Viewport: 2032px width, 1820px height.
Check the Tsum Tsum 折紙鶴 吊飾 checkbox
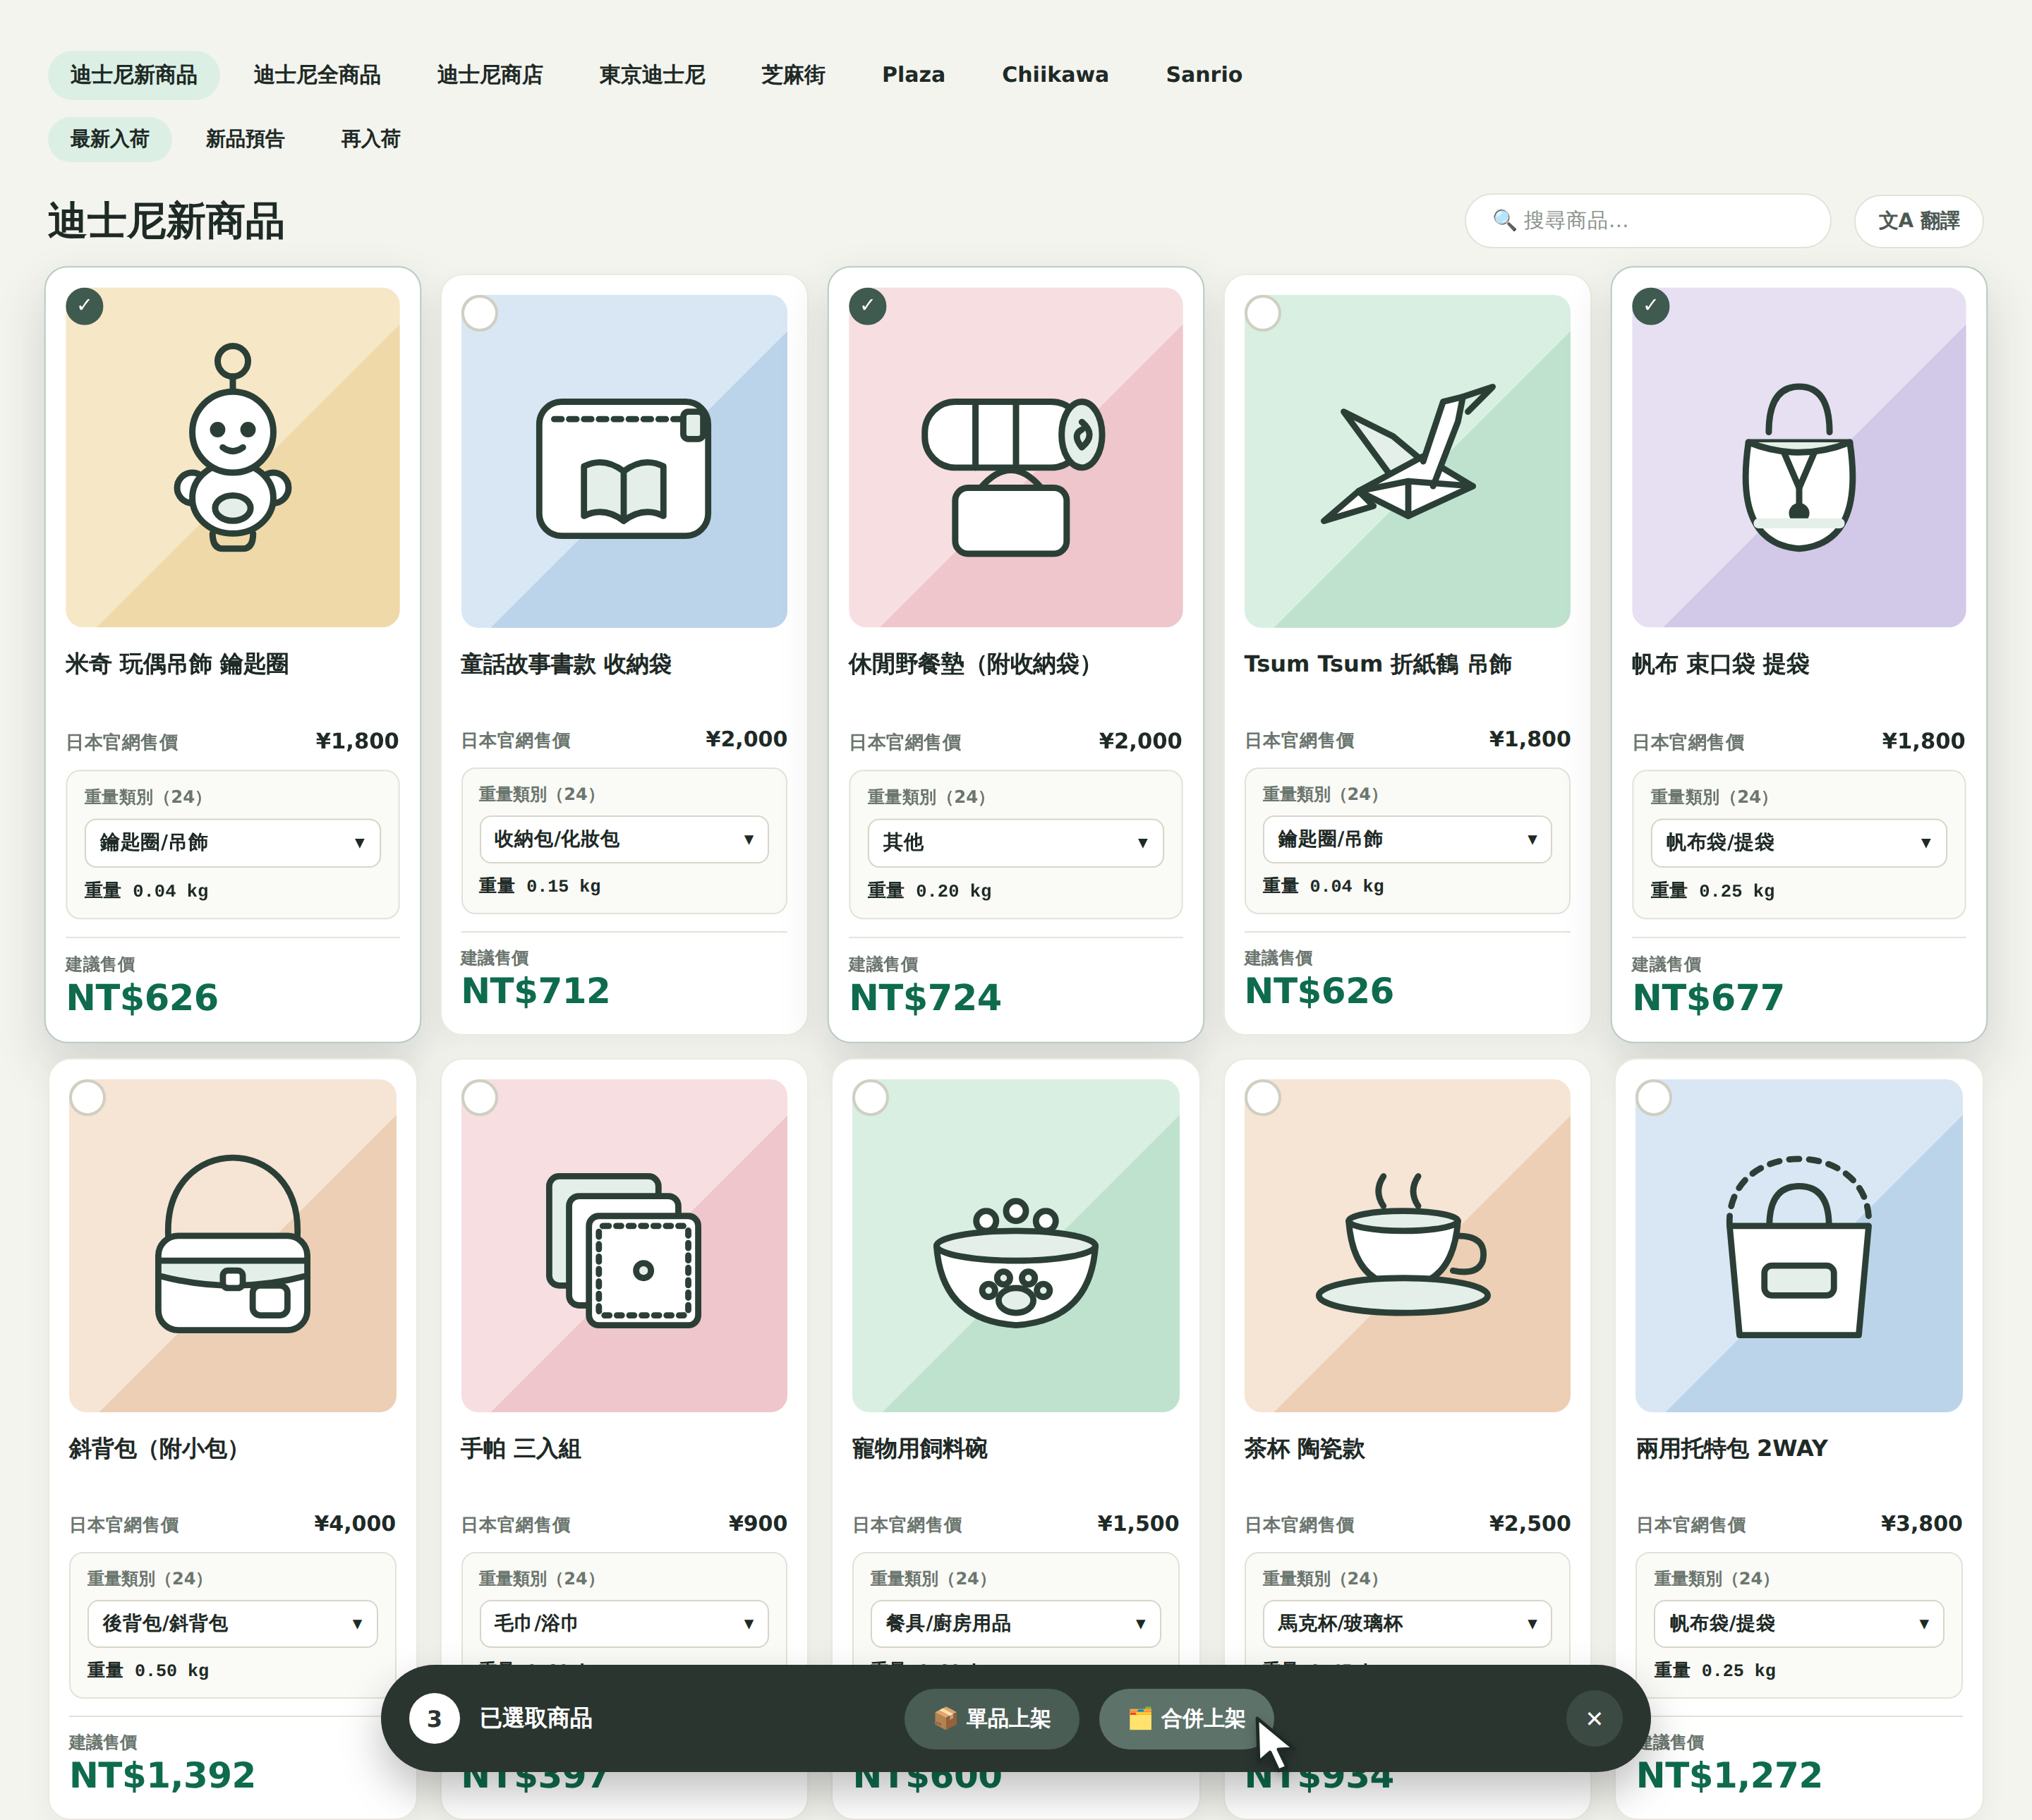click(x=1263, y=313)
